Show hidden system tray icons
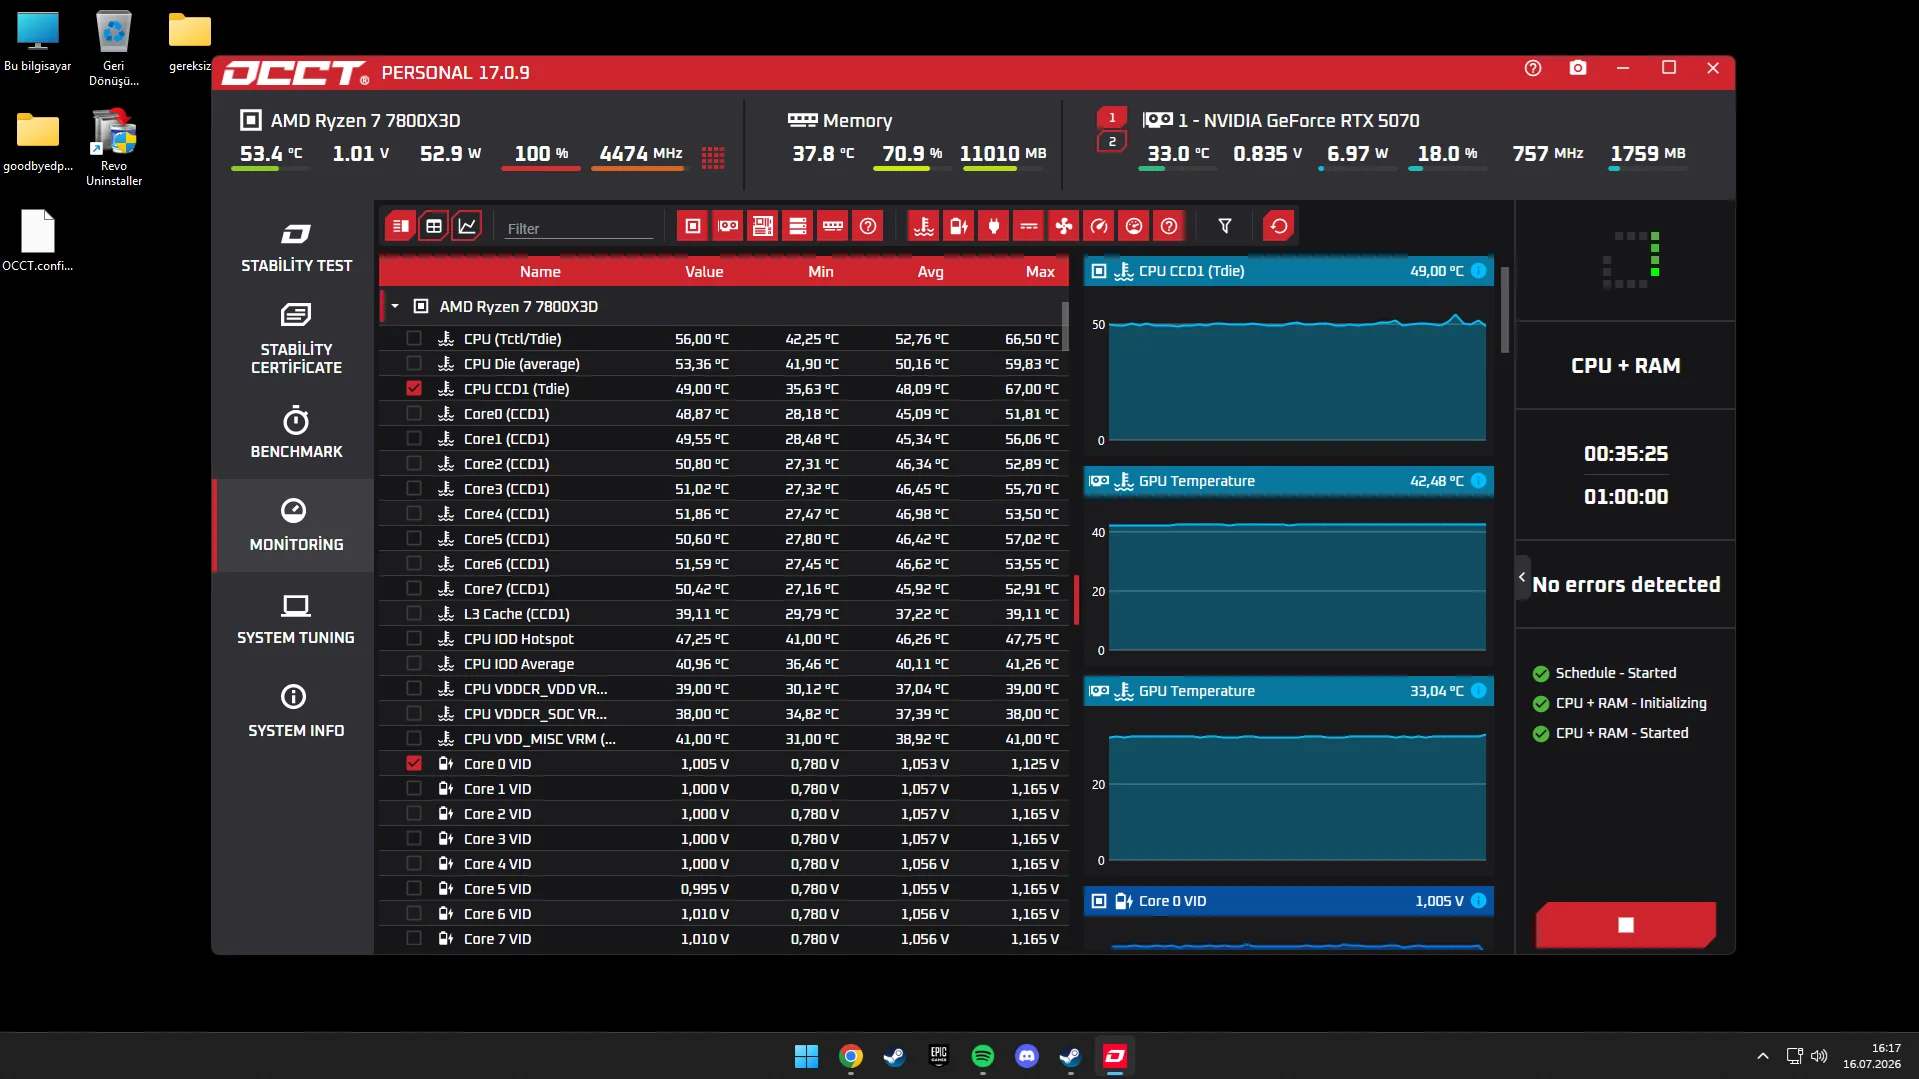Screen dimensions: 1919x1079 [x=1763, y=1056]
